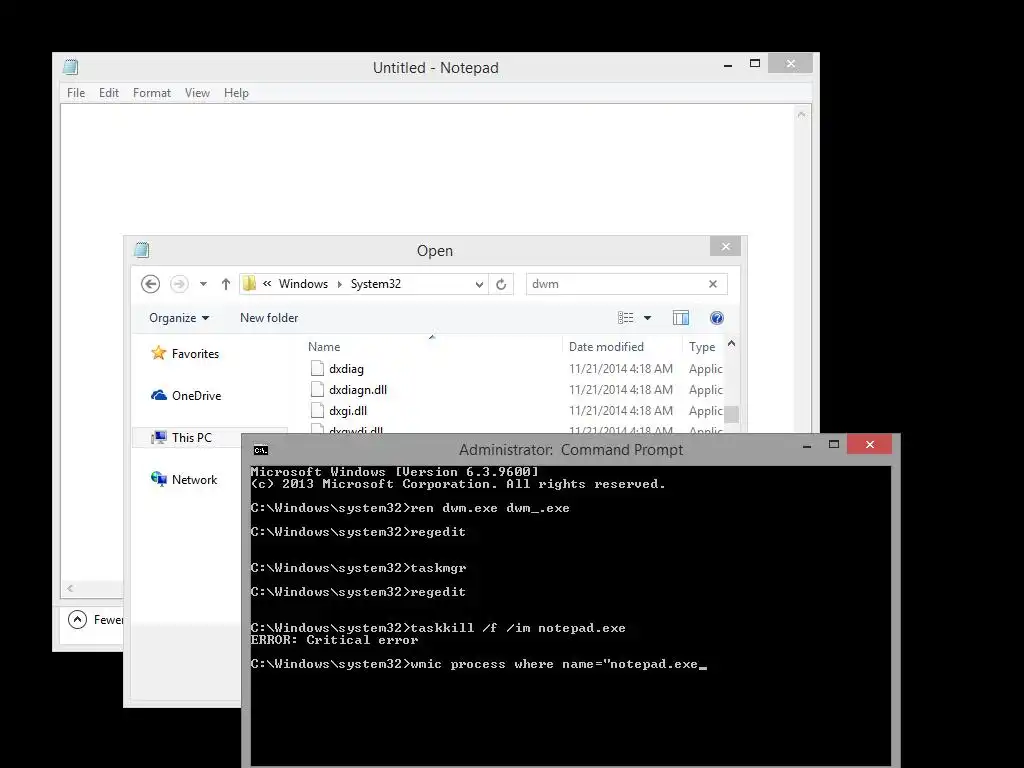Click the Notepad icon in the Open dialog title bar

(142, 249)
